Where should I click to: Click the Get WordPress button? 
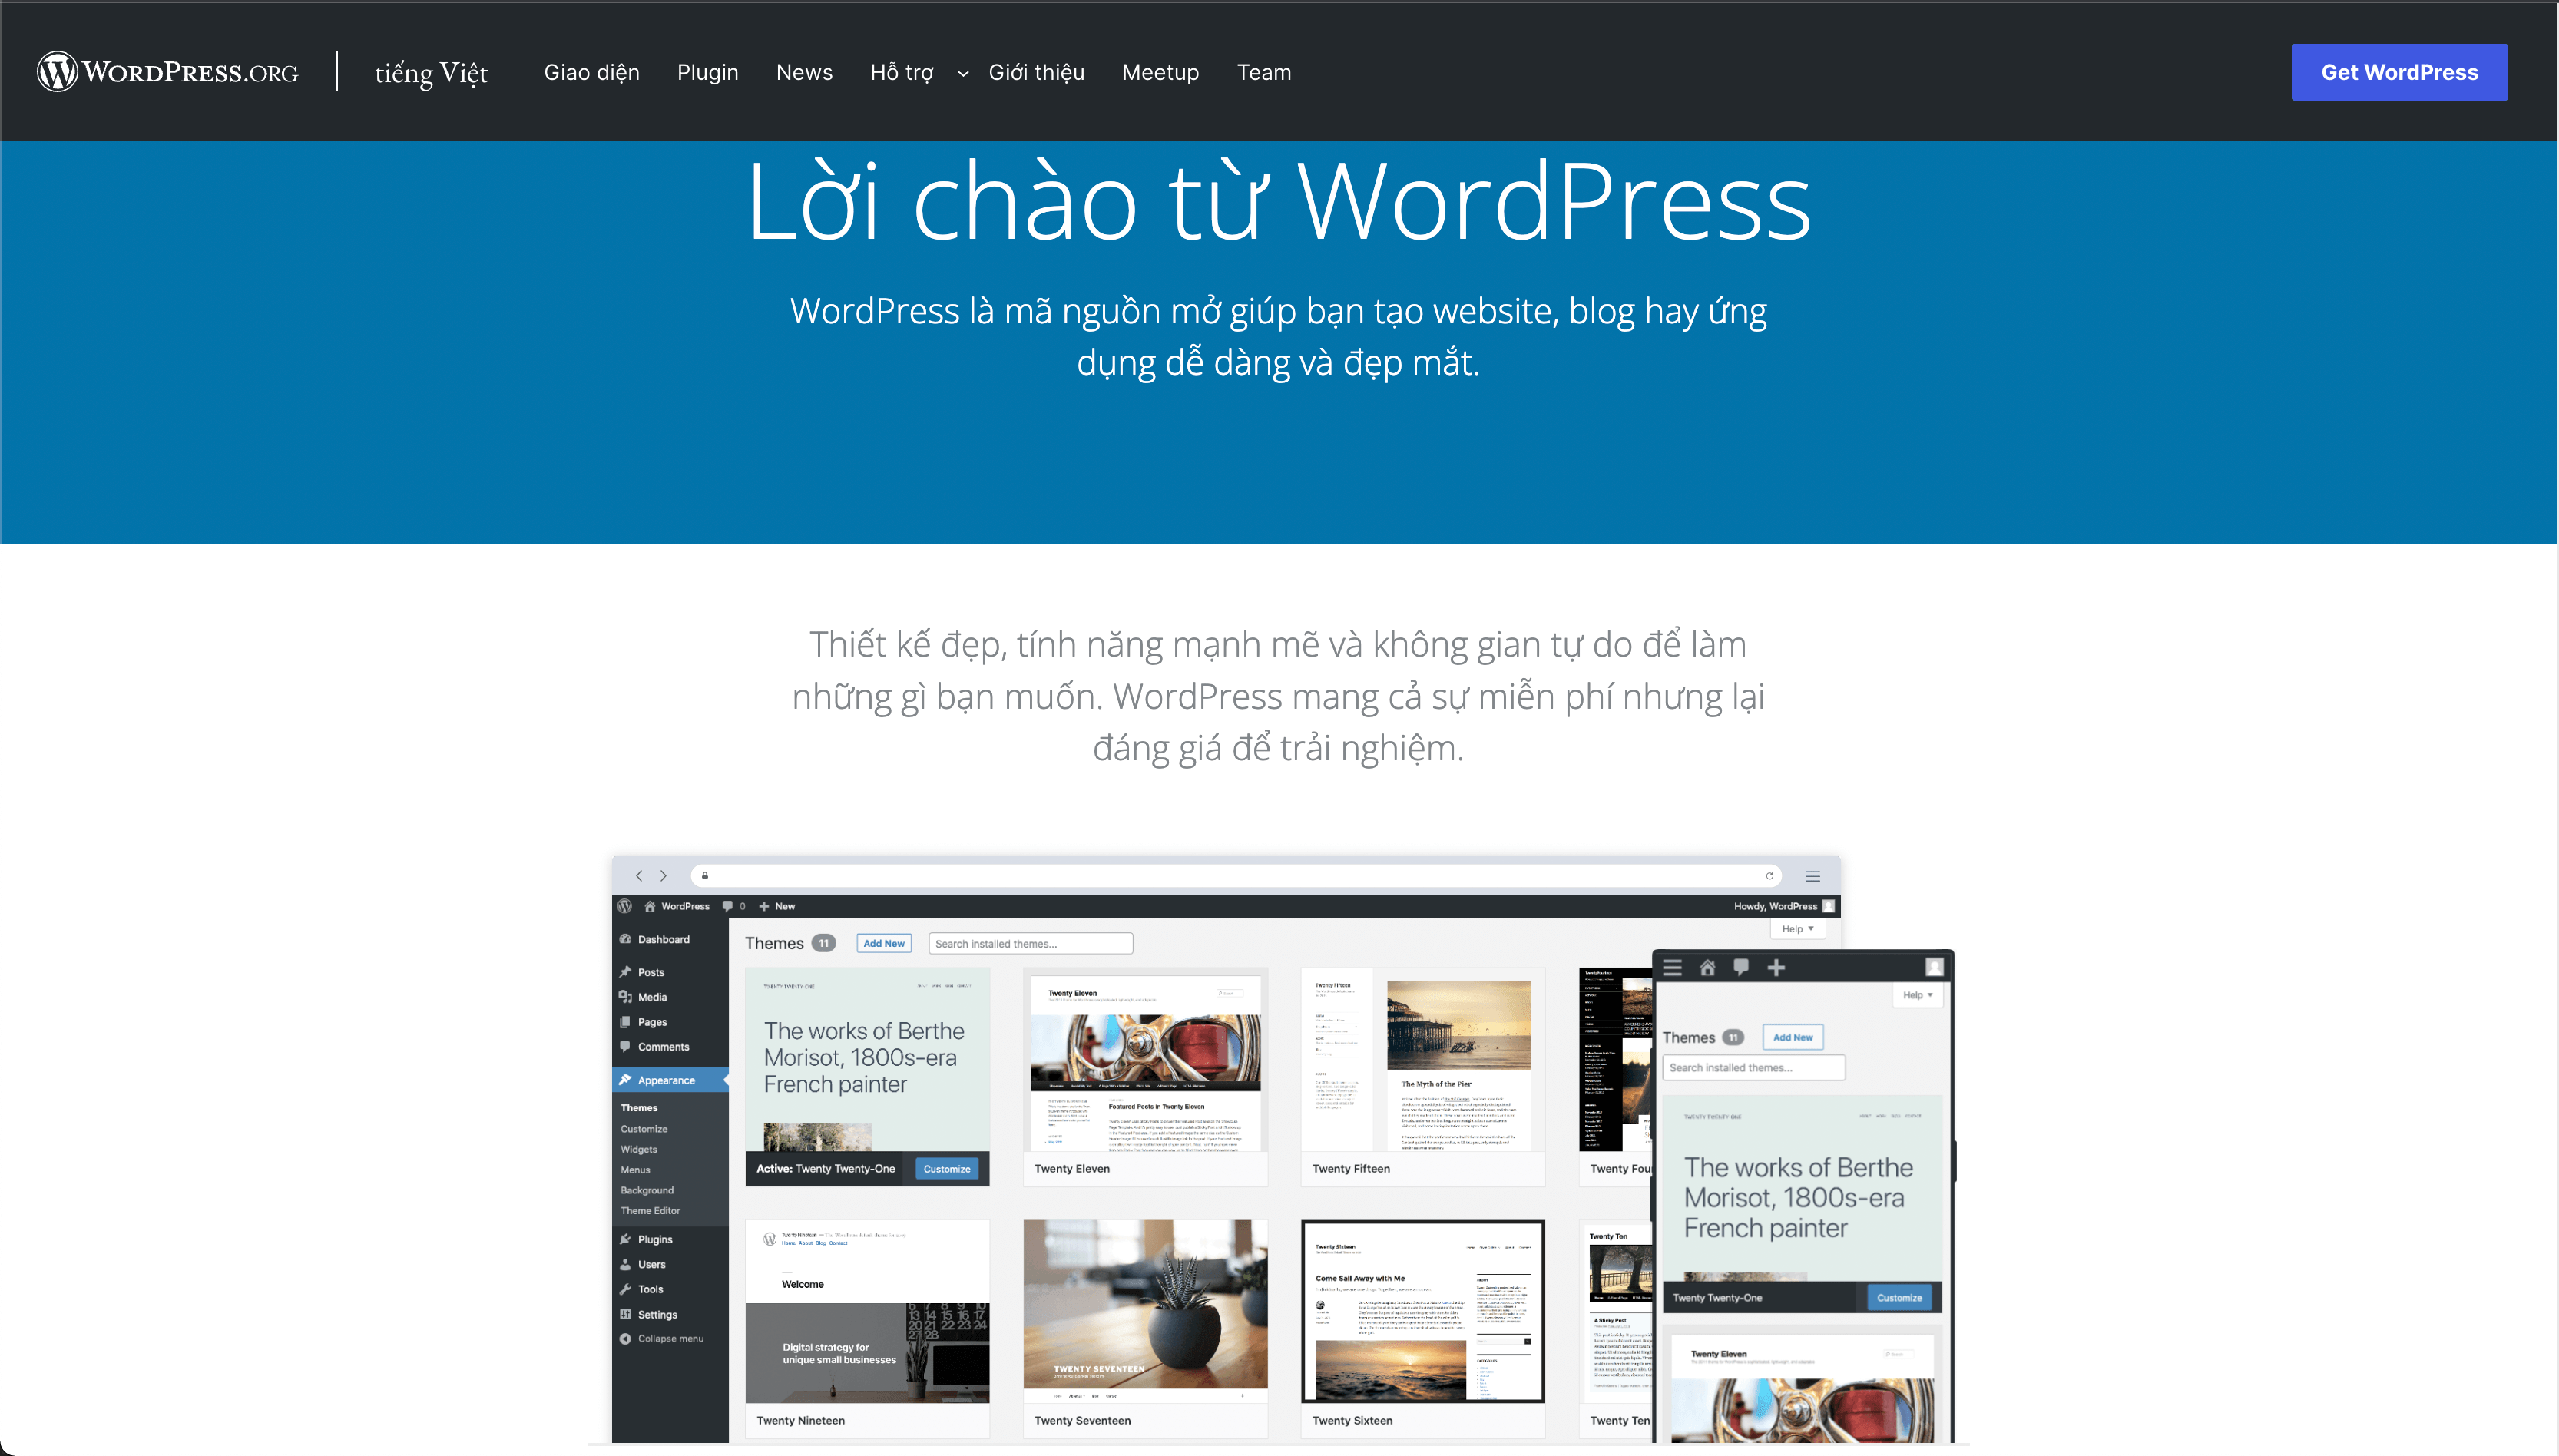tap(2399, 72)
